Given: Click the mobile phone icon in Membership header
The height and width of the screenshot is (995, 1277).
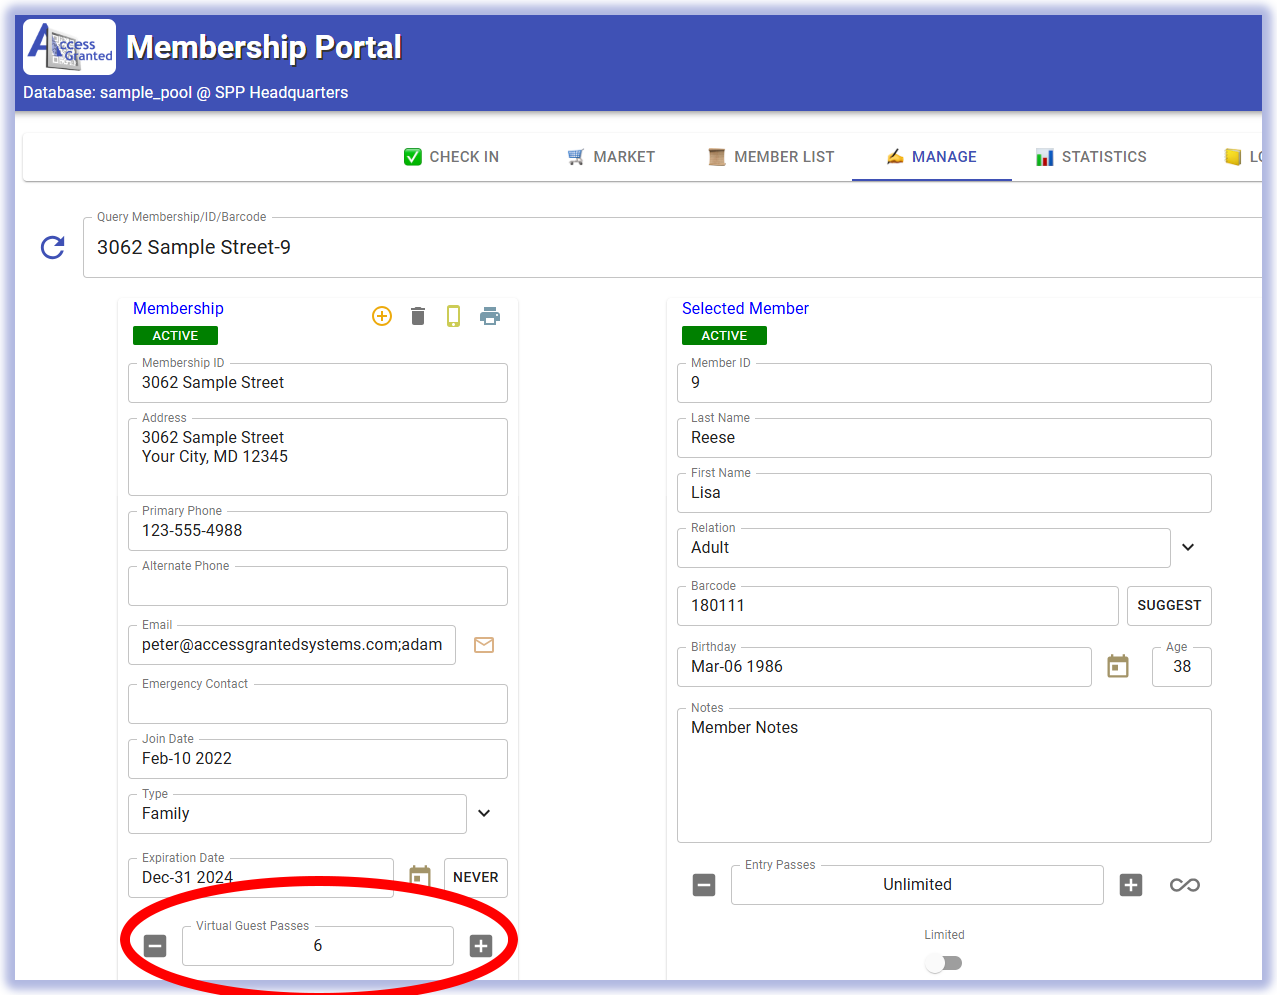Looking at the screenshot, I should [453, 316].
